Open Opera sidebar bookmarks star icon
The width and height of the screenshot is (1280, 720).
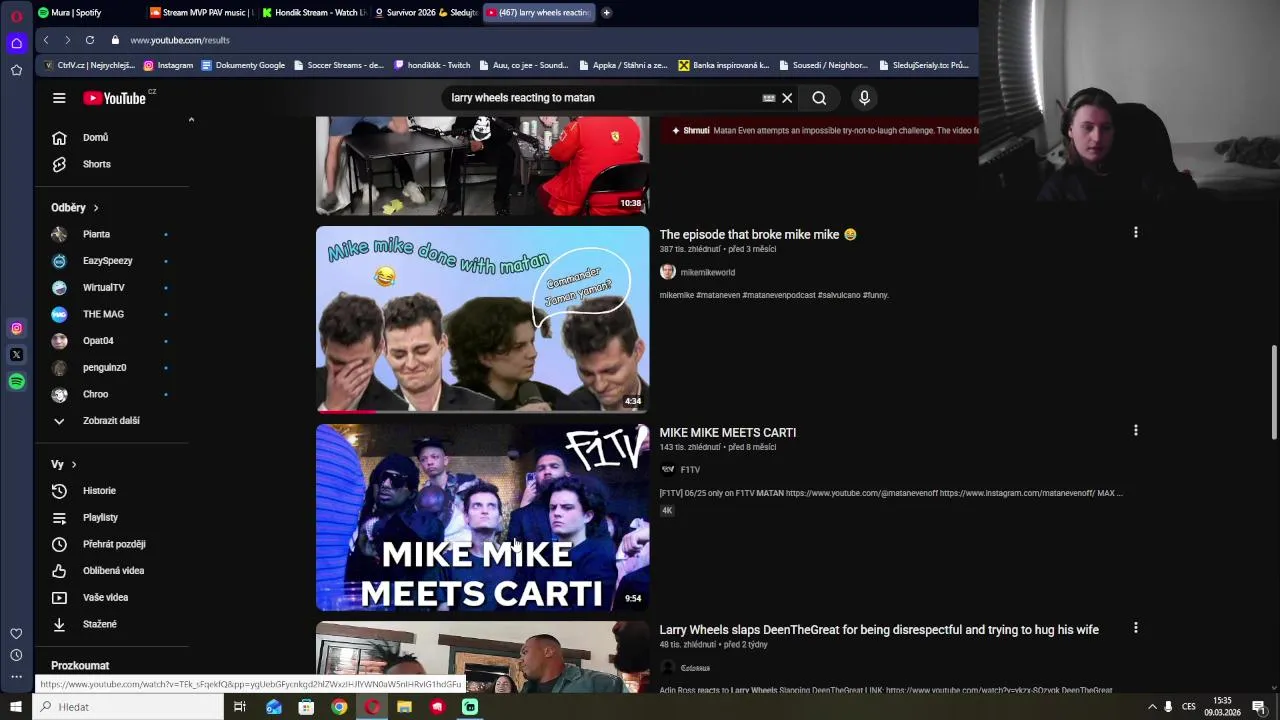(16, 70)
